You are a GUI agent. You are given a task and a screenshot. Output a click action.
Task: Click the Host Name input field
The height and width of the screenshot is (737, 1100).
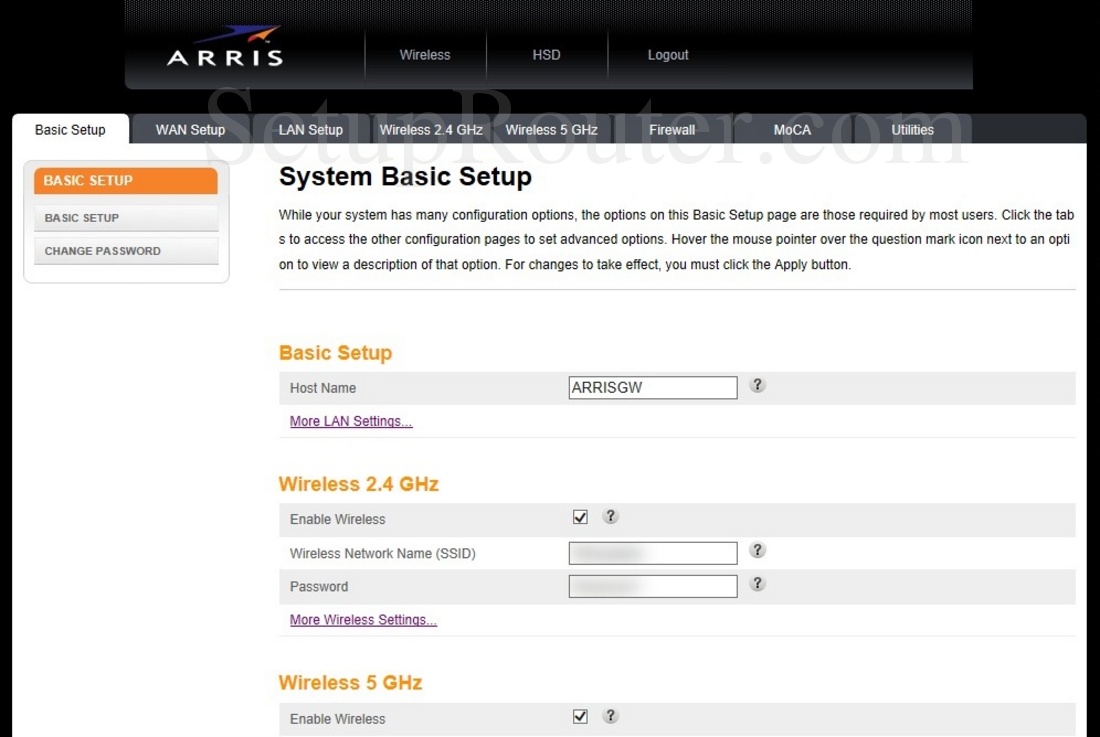652,388
